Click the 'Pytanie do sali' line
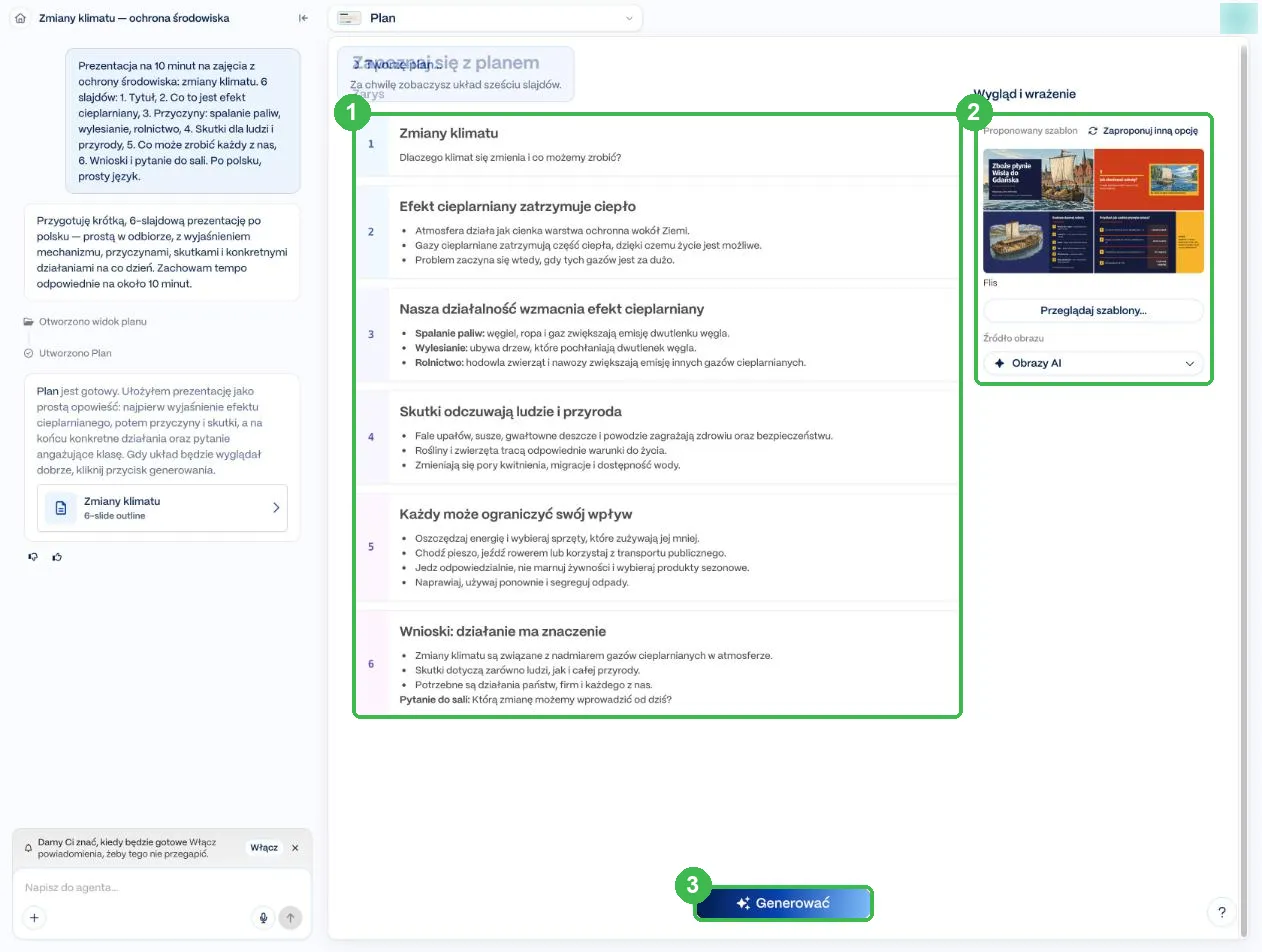The width and height of the screenshot is (1262, 952). 535,699
